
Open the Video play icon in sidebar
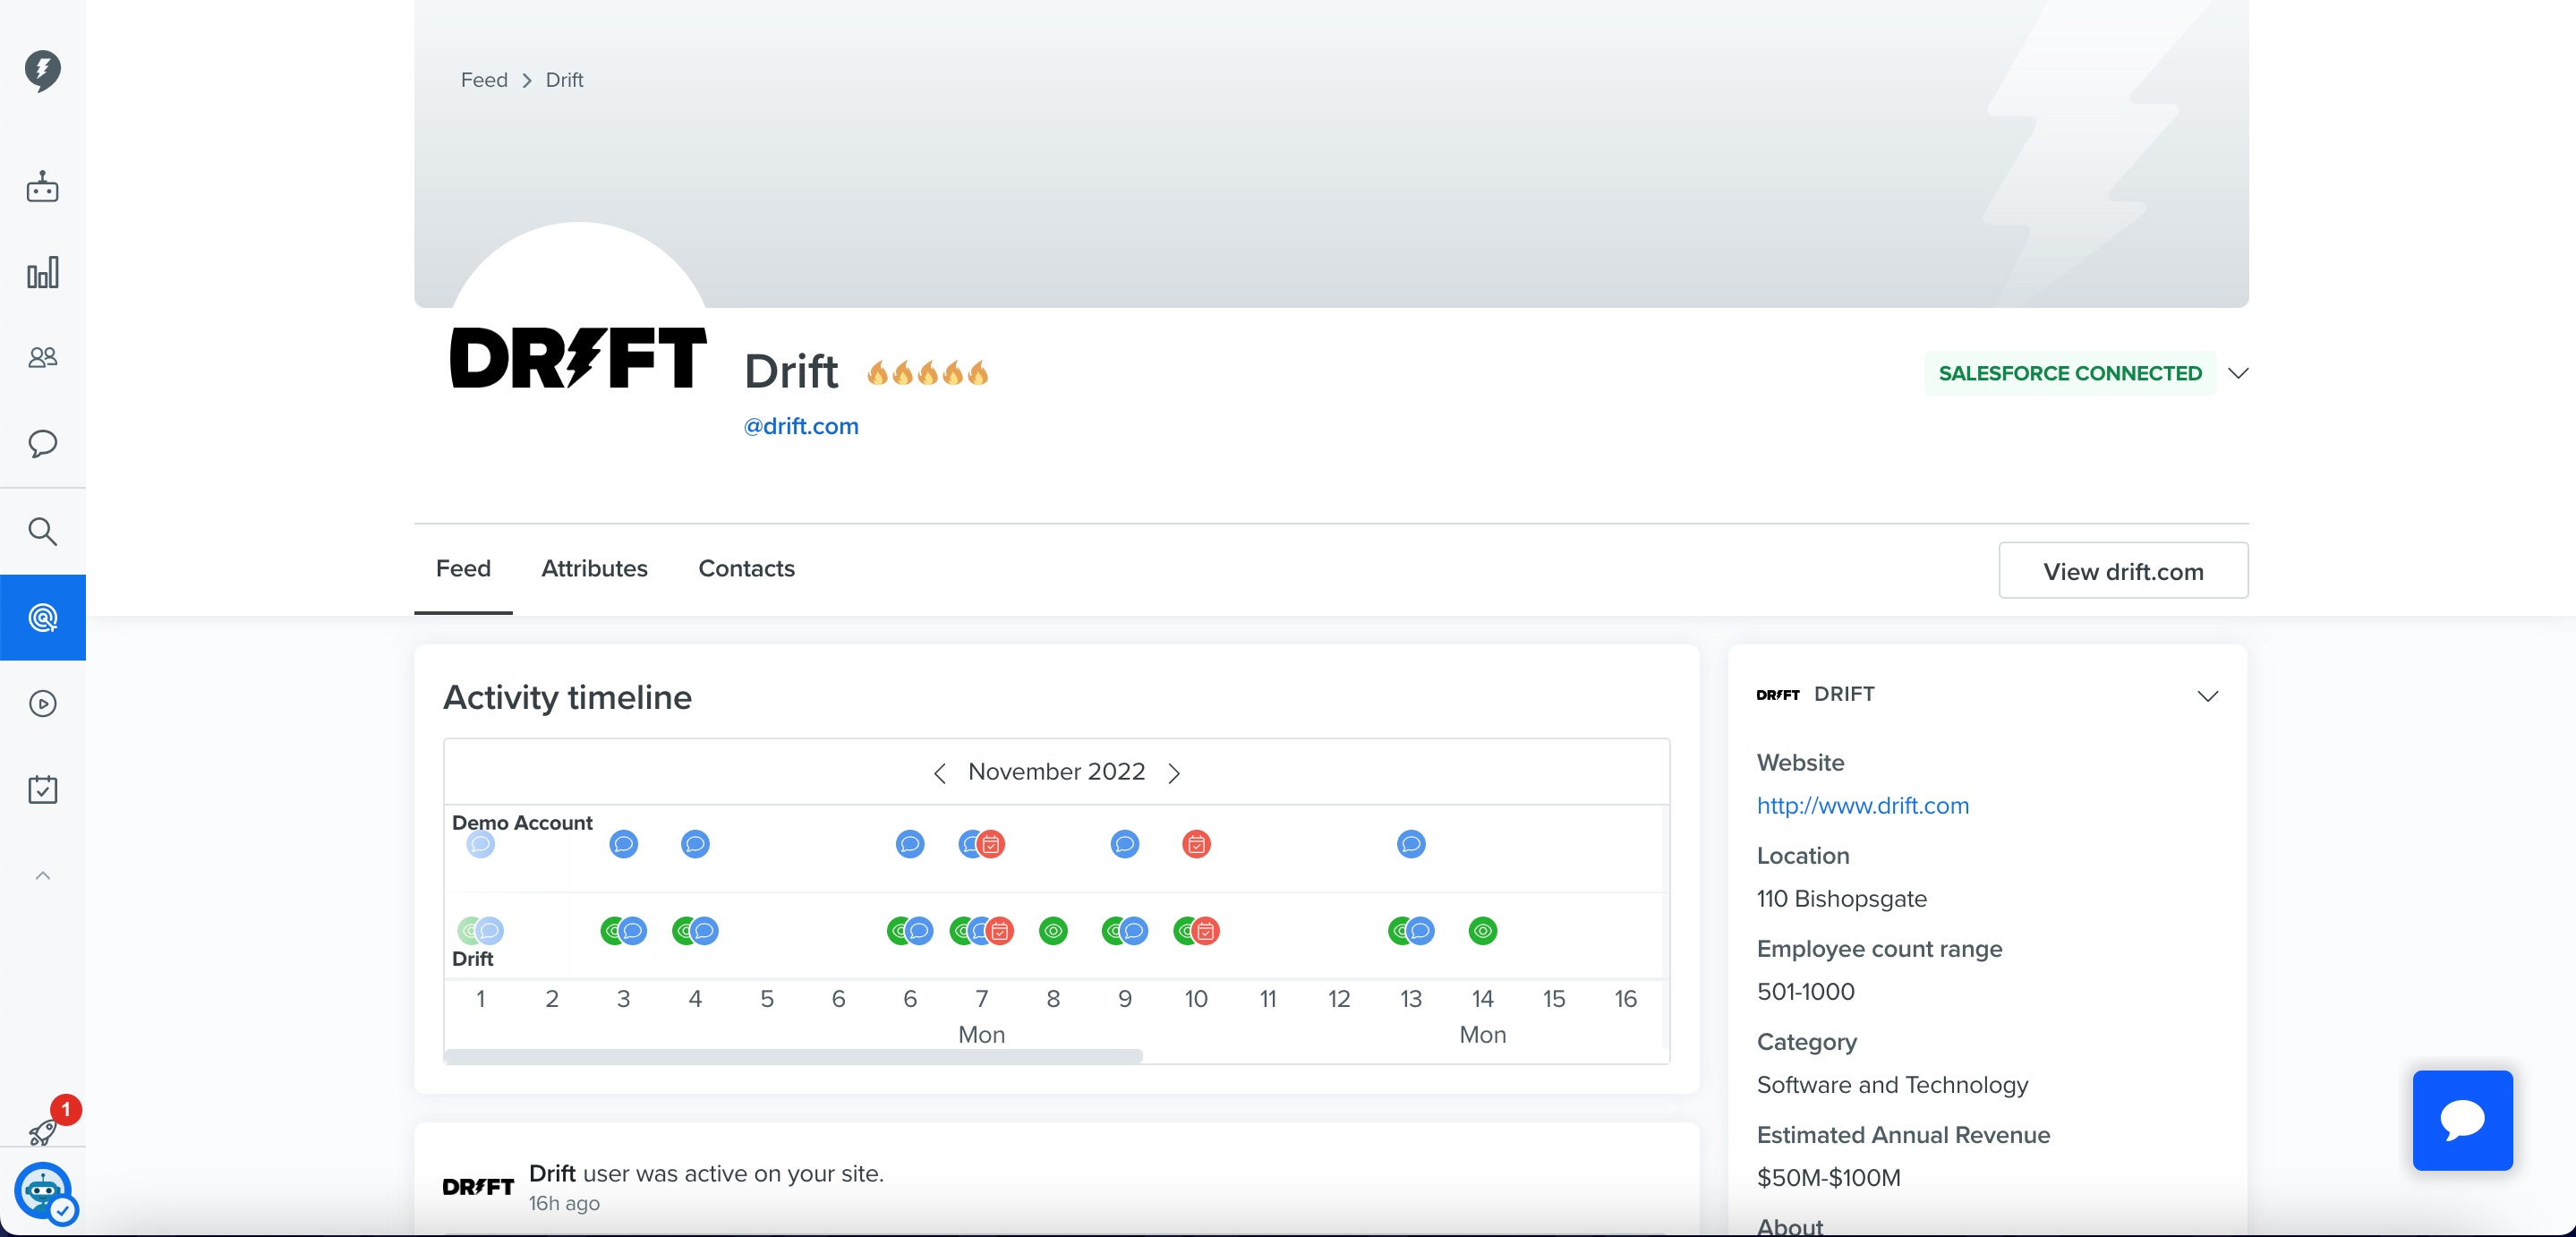[x=43, y=704]
